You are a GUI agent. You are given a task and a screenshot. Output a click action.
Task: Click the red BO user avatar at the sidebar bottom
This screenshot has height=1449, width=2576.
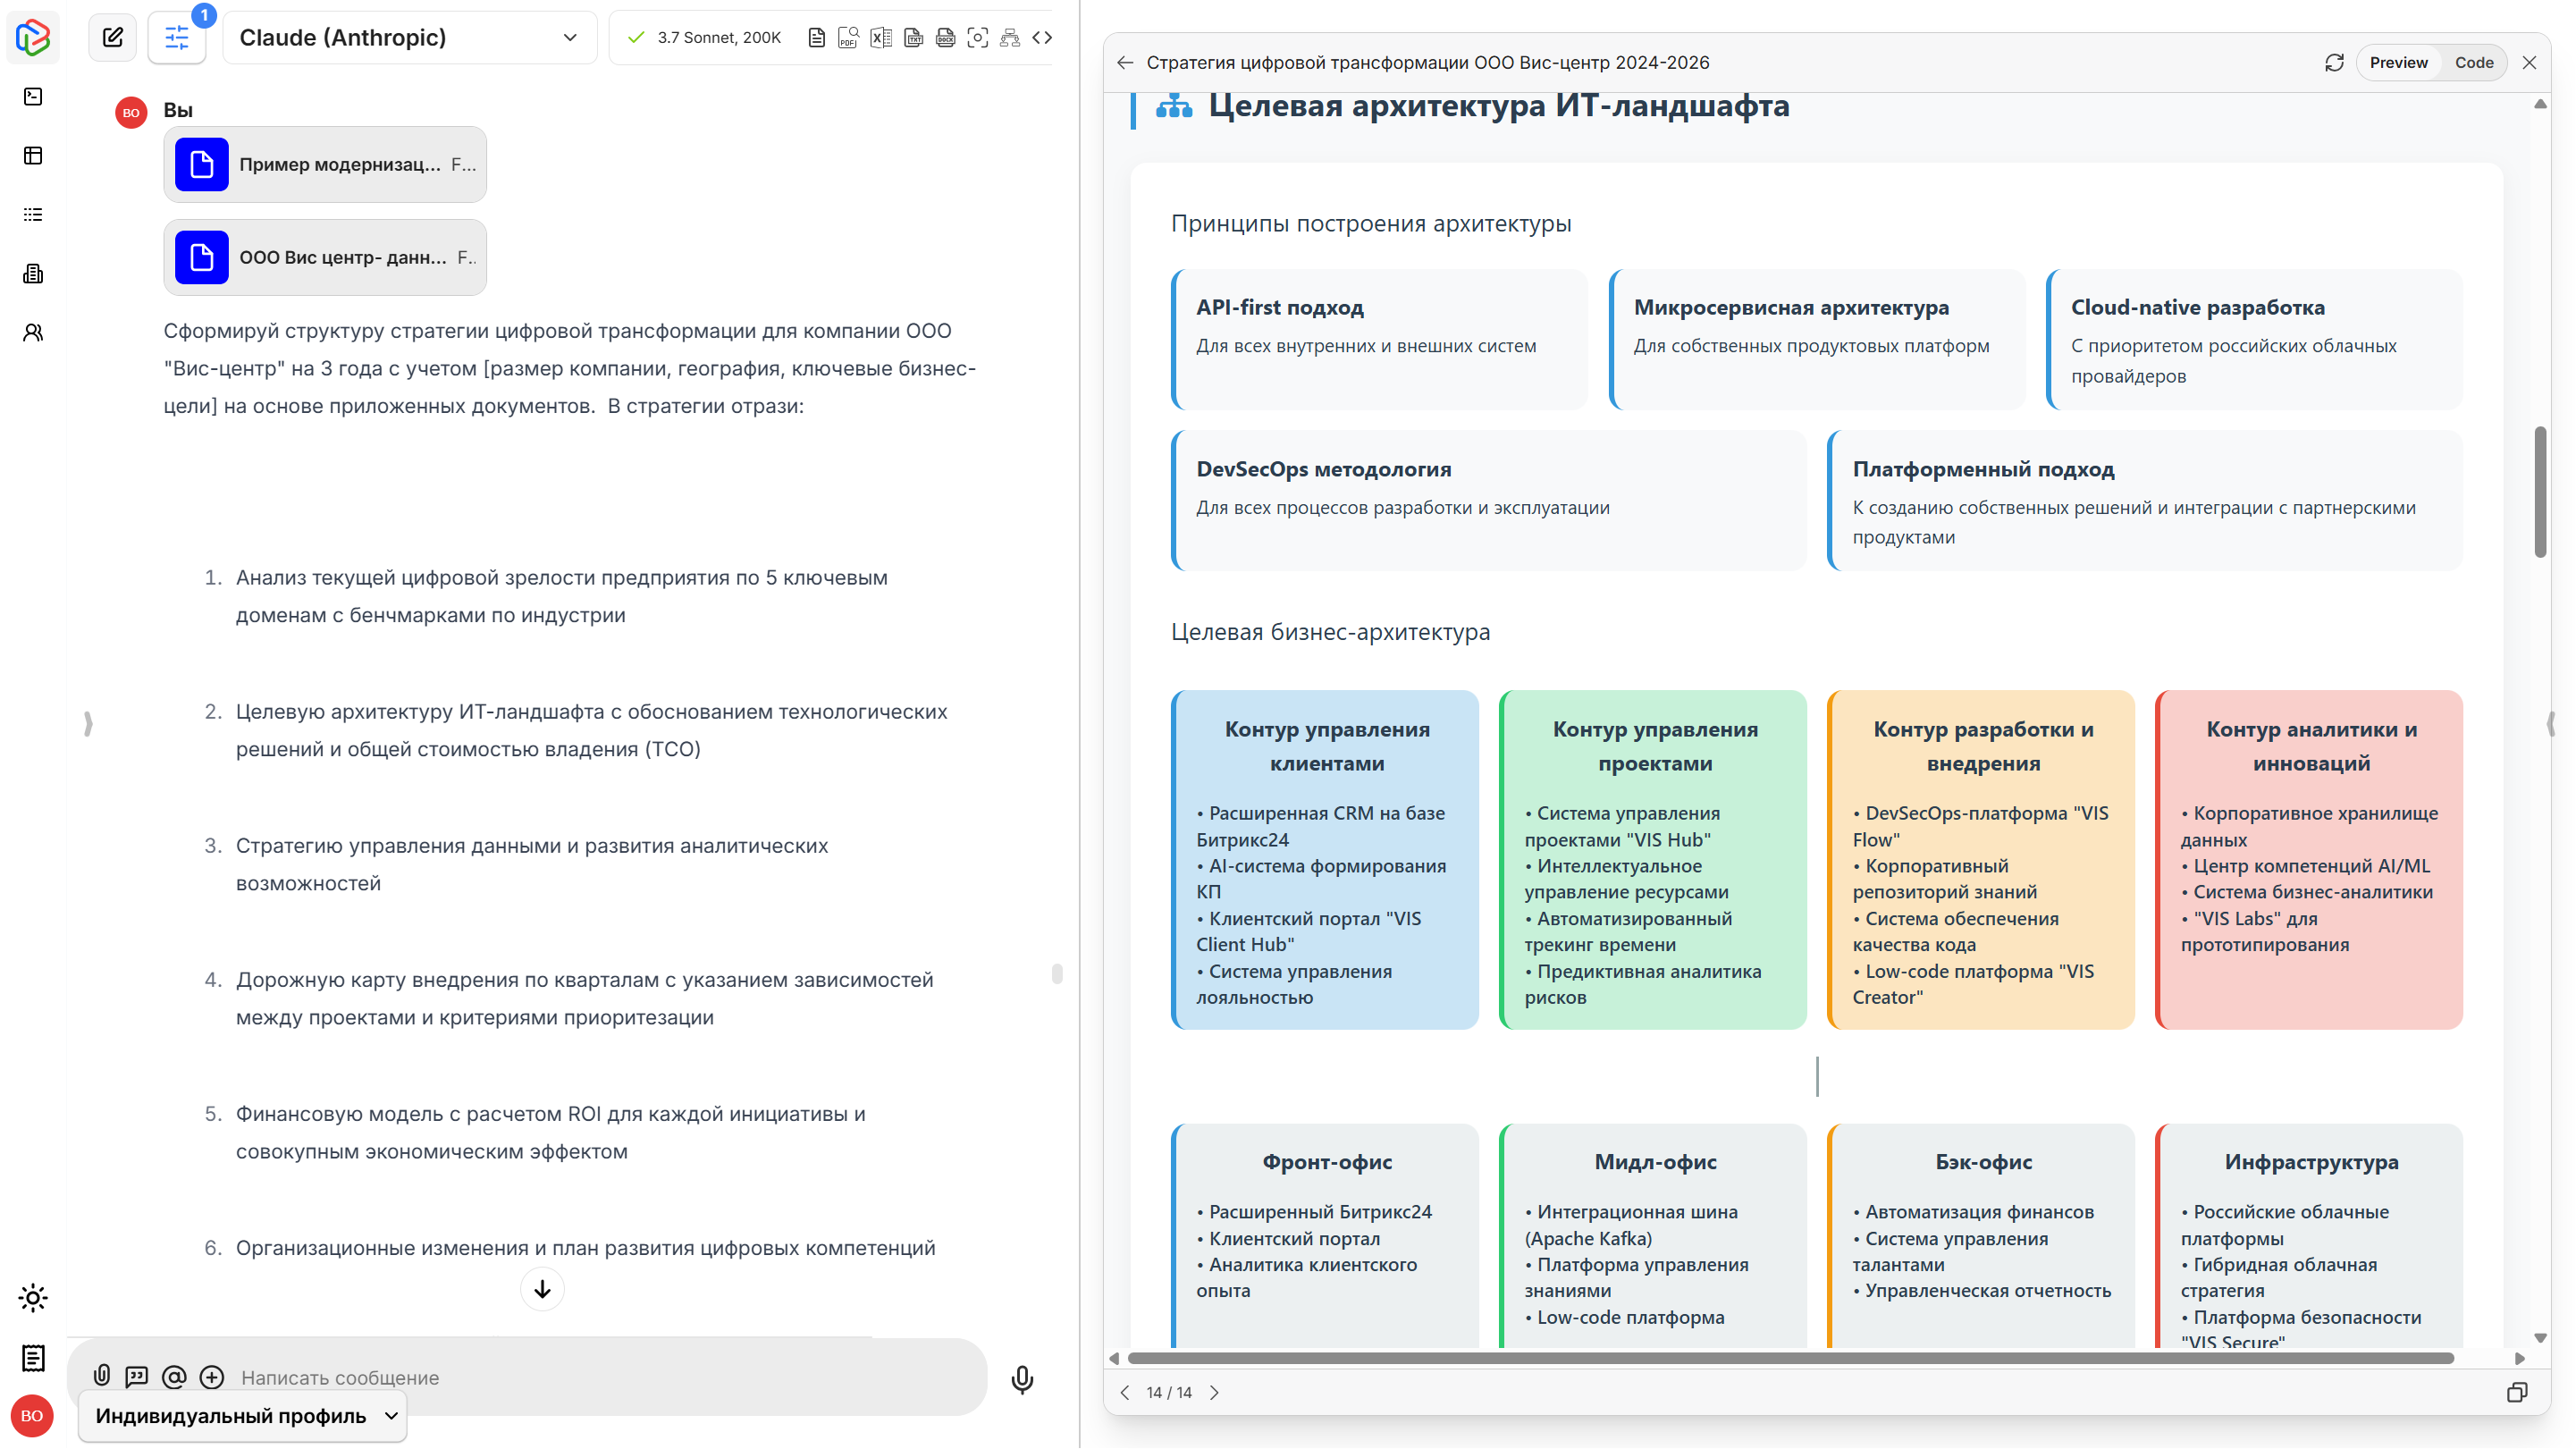click(x=32, y=1416)
